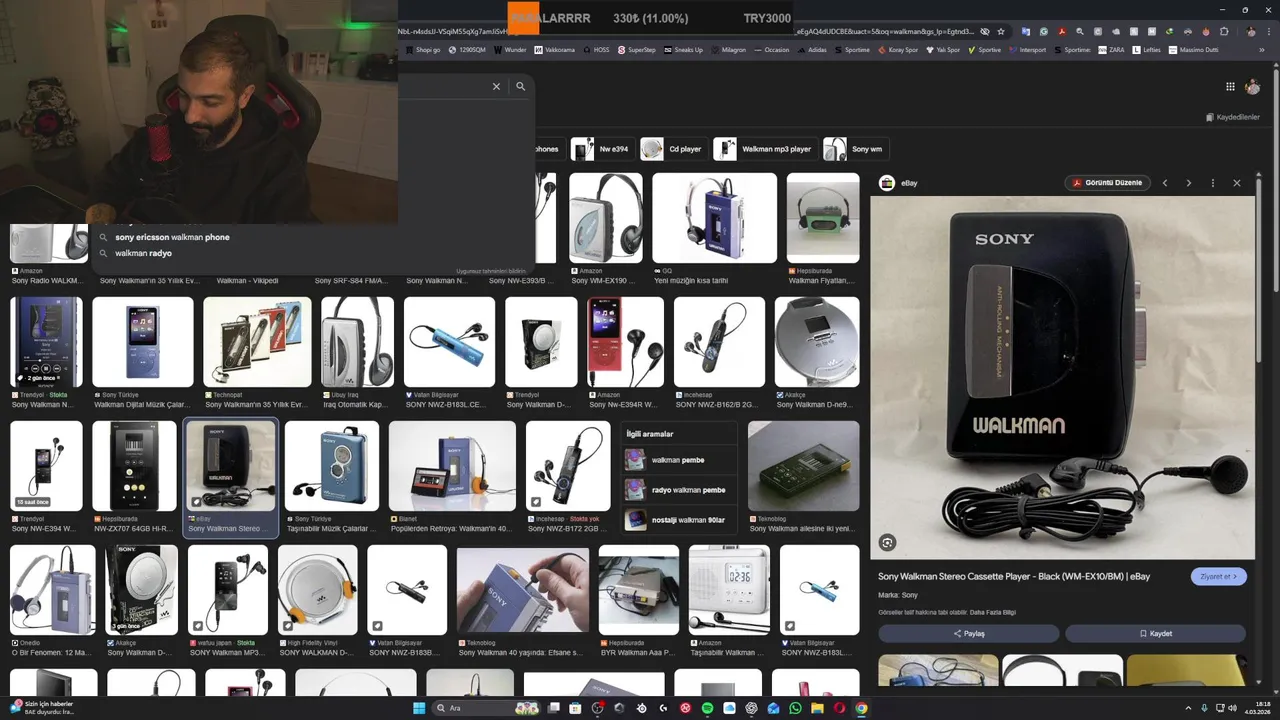Open File Explorer from the taskbar

tap(817, 708)
